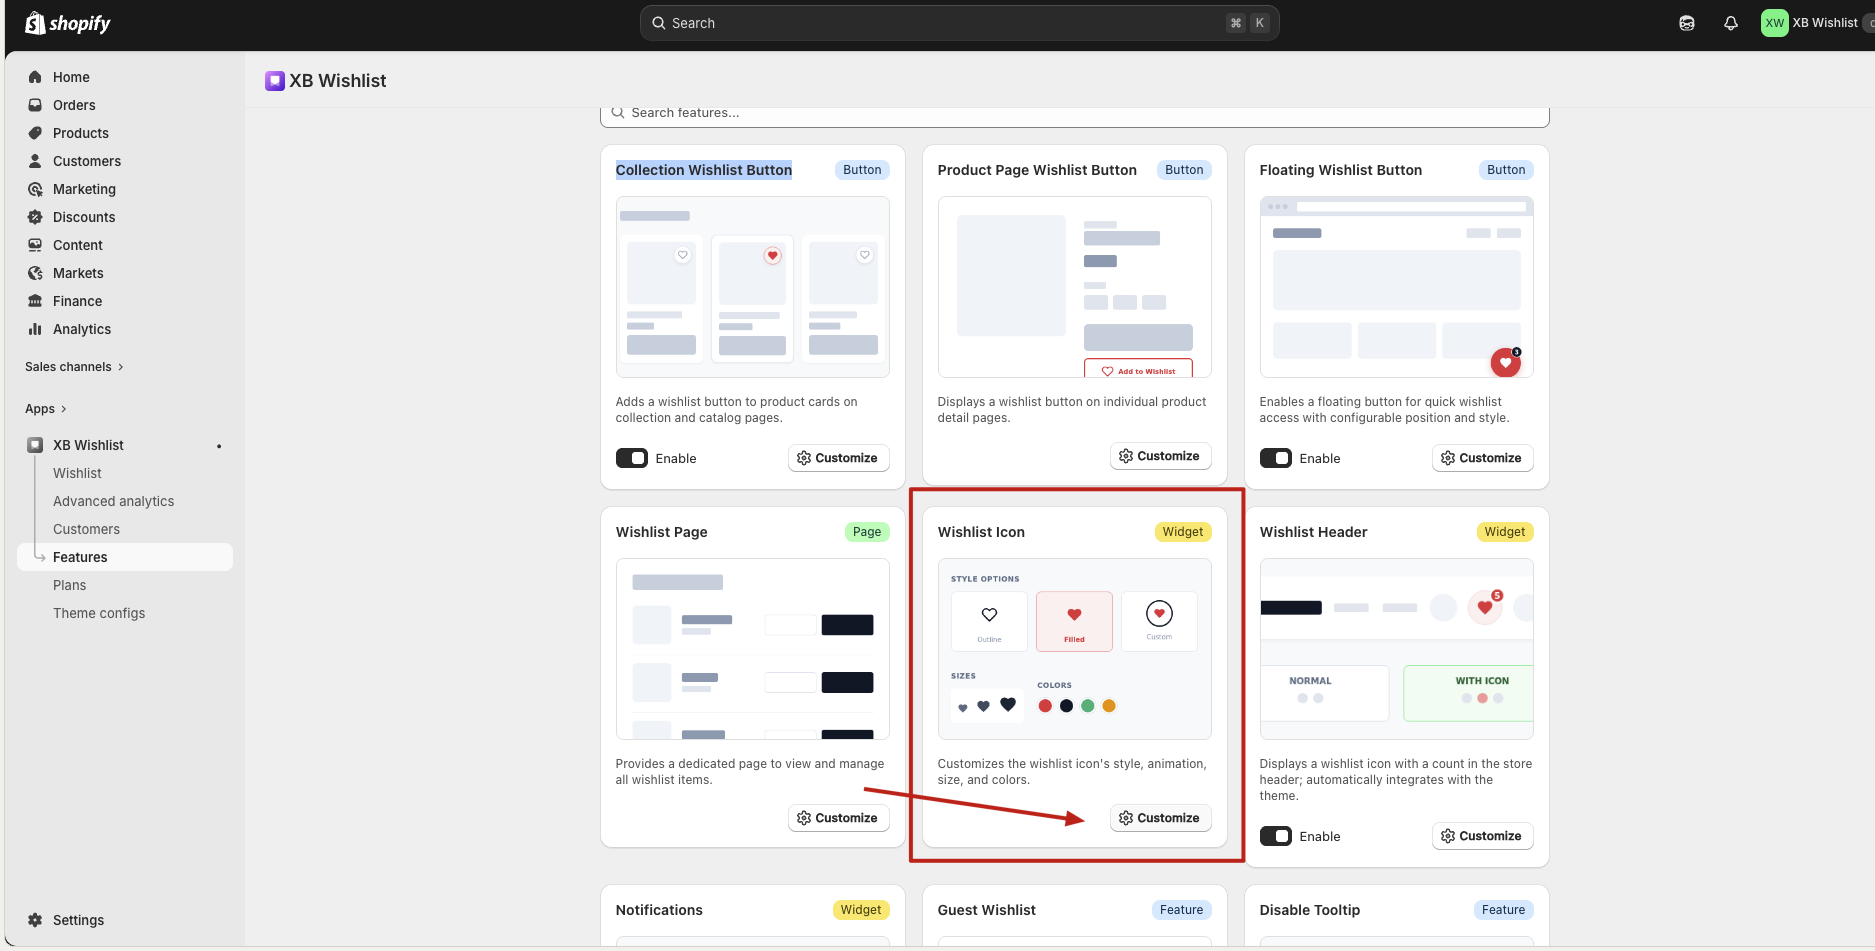
Task: Open the notifications bell
Action: coord(1731,23)
